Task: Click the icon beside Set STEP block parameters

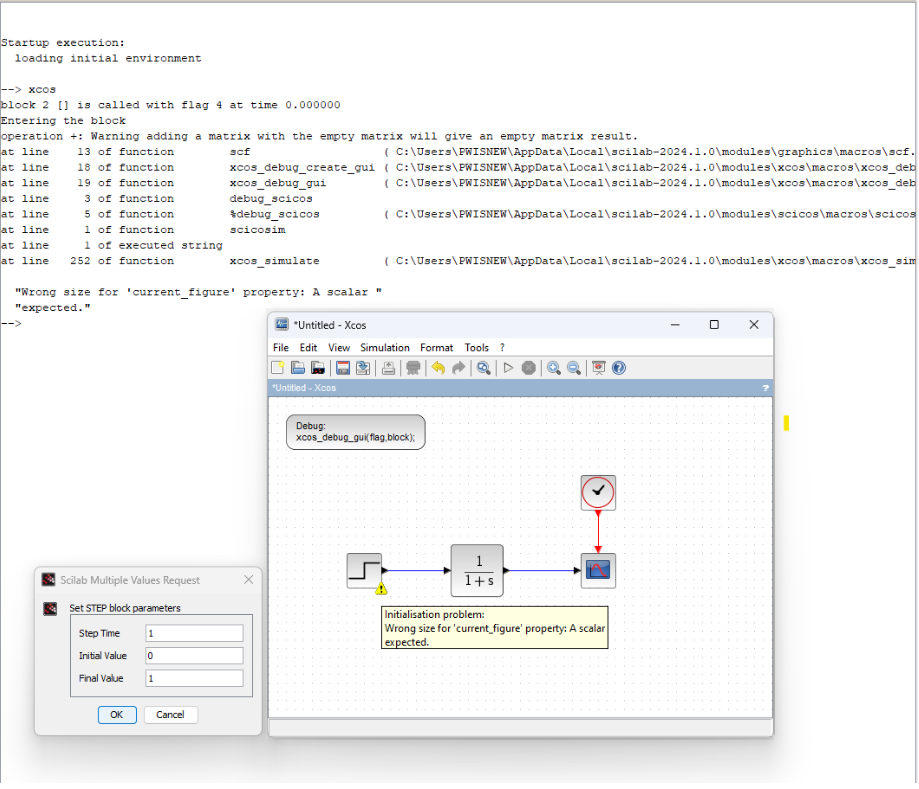Action: tap(50, 608)
